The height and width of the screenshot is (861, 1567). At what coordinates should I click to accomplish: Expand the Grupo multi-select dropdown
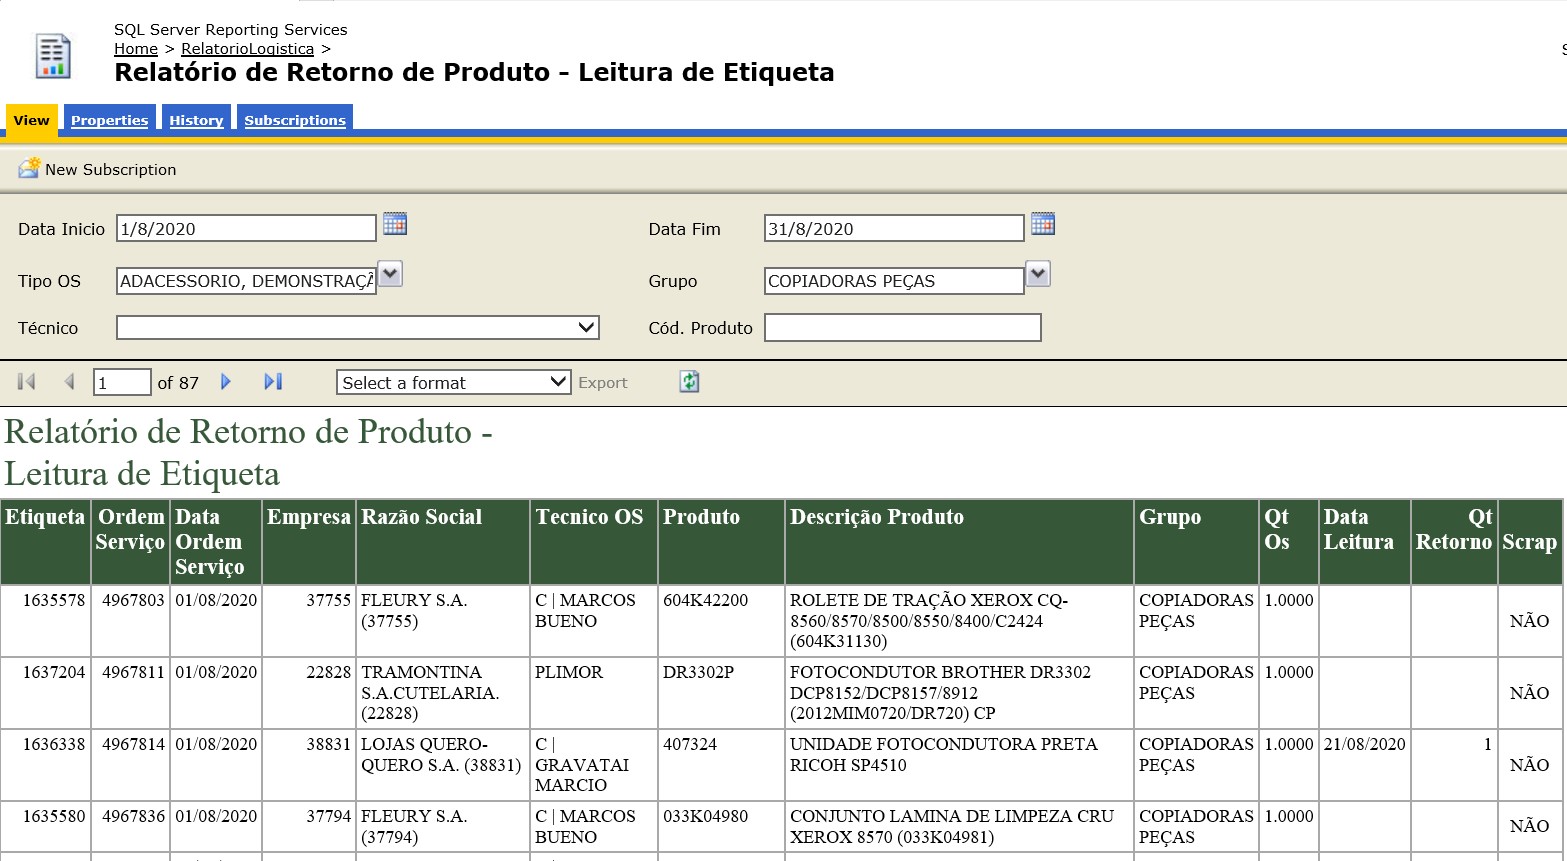[x=1038, y=274]
